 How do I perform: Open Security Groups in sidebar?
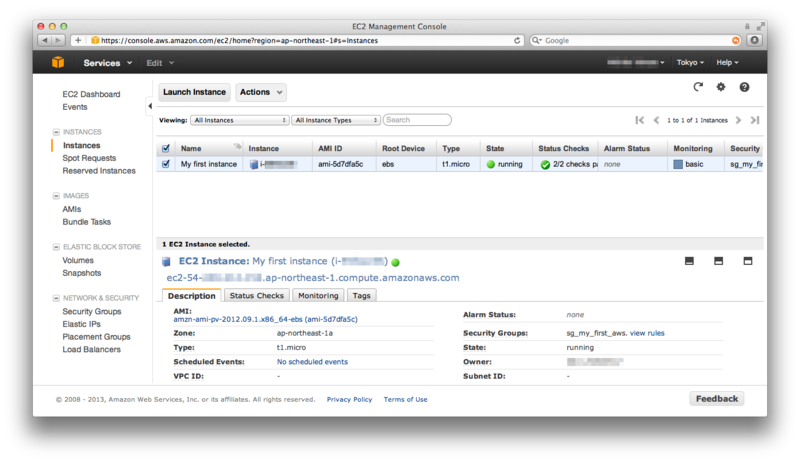(92, 312)
